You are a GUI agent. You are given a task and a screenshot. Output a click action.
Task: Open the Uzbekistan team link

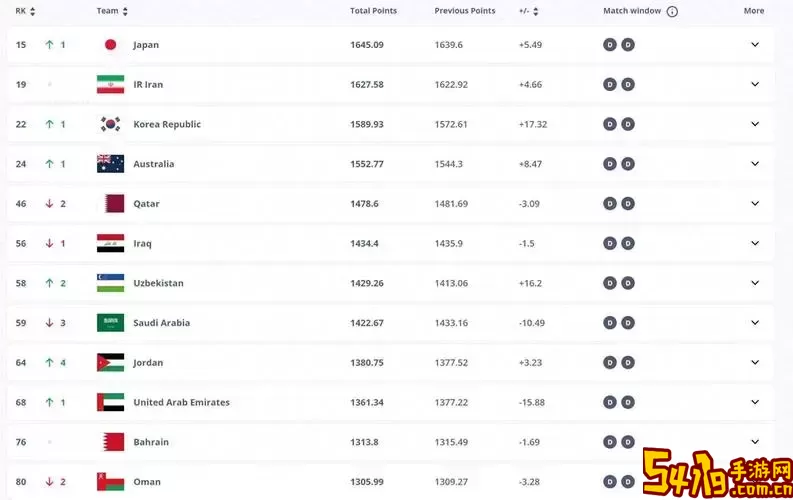pos(158,283)
